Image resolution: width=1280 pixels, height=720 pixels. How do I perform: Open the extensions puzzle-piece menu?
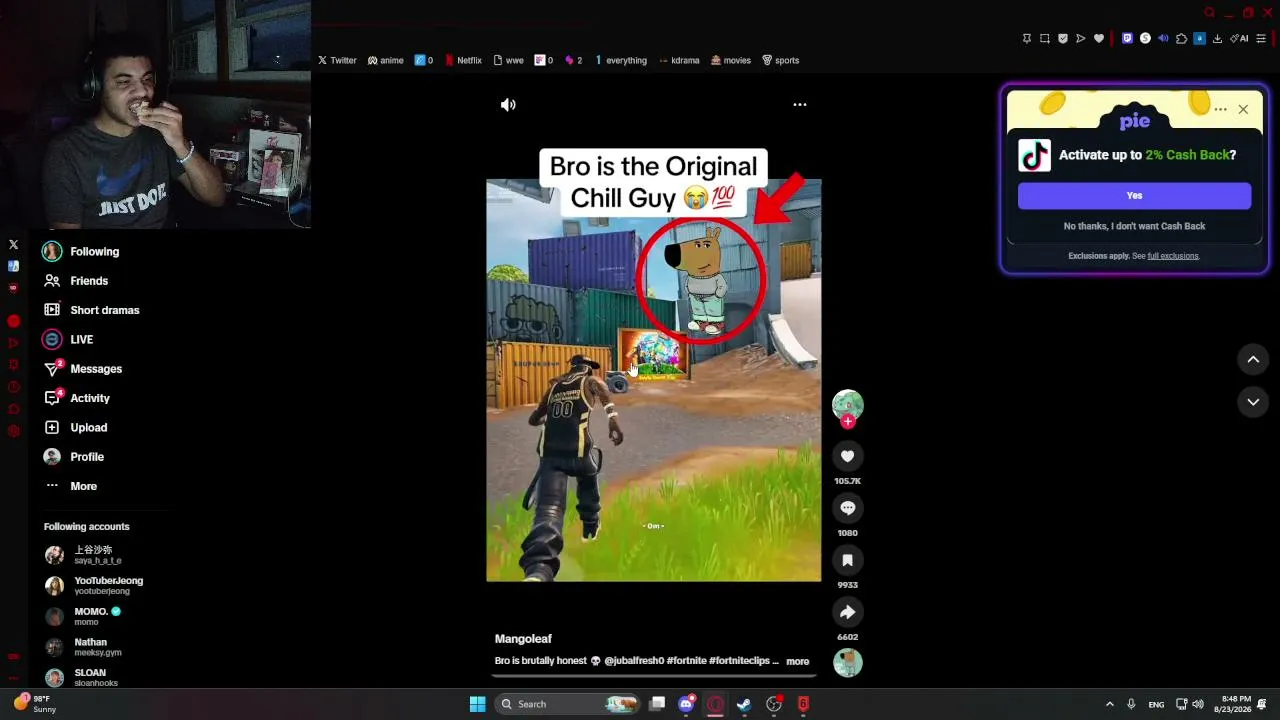[x=1181, y=39]
